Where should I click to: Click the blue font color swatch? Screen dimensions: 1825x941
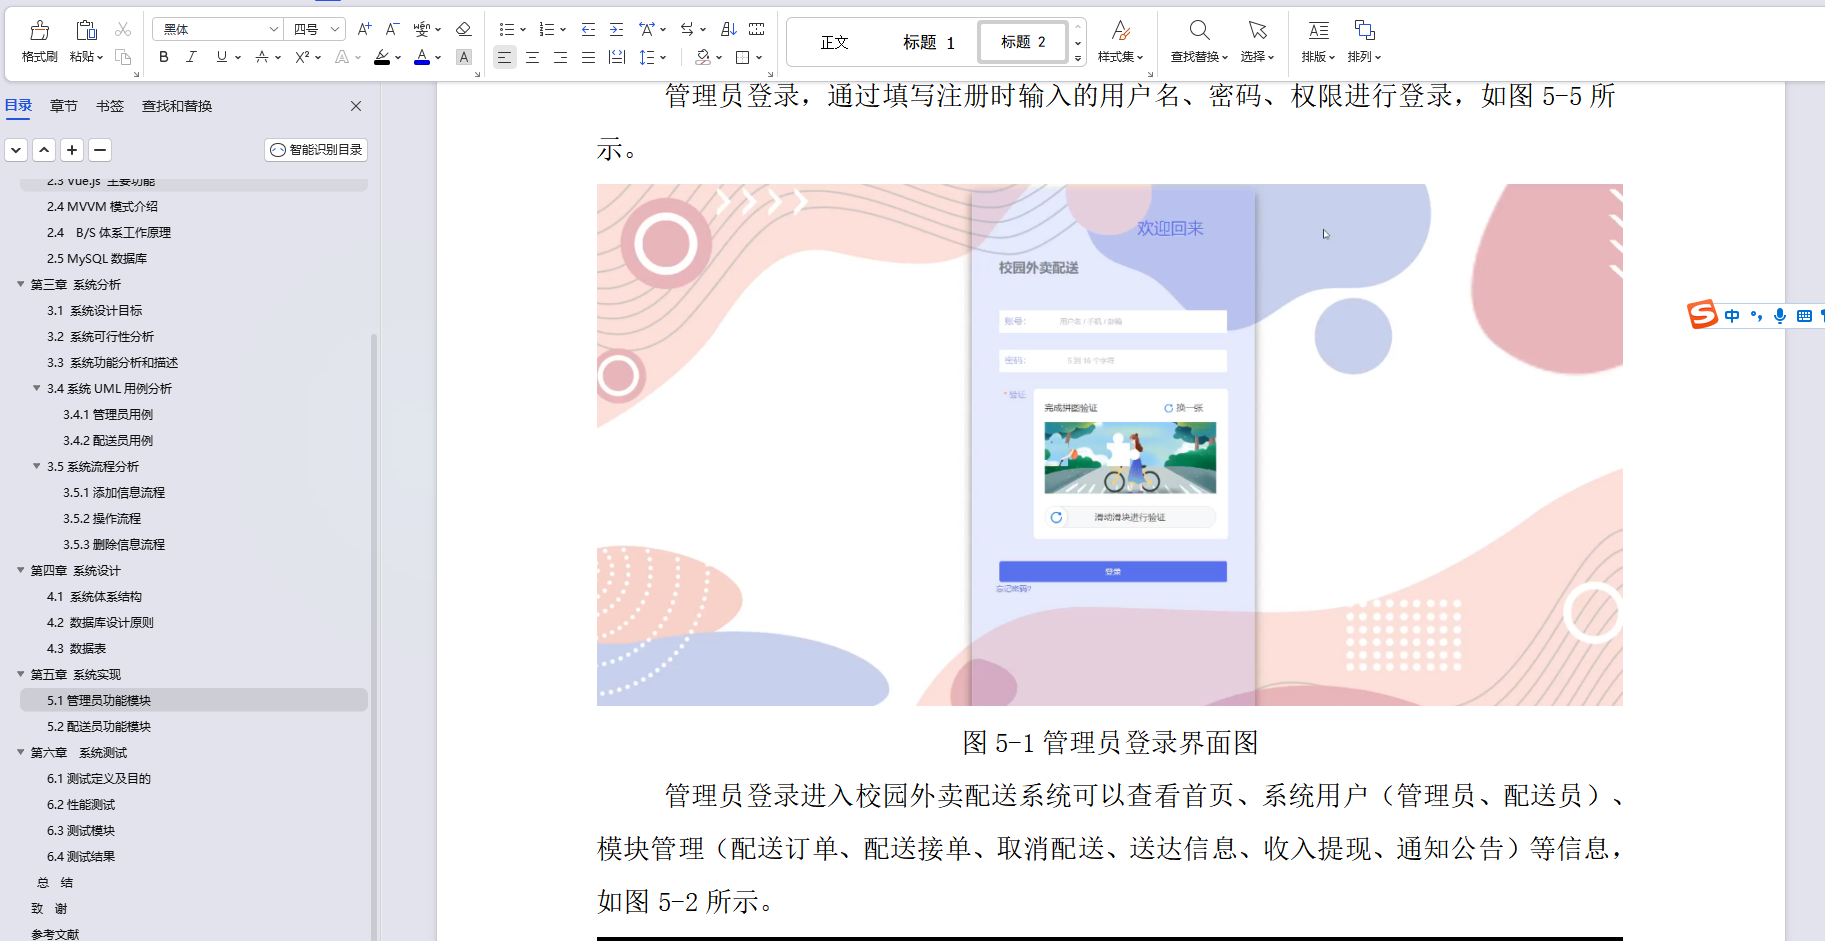click(422, 57)
